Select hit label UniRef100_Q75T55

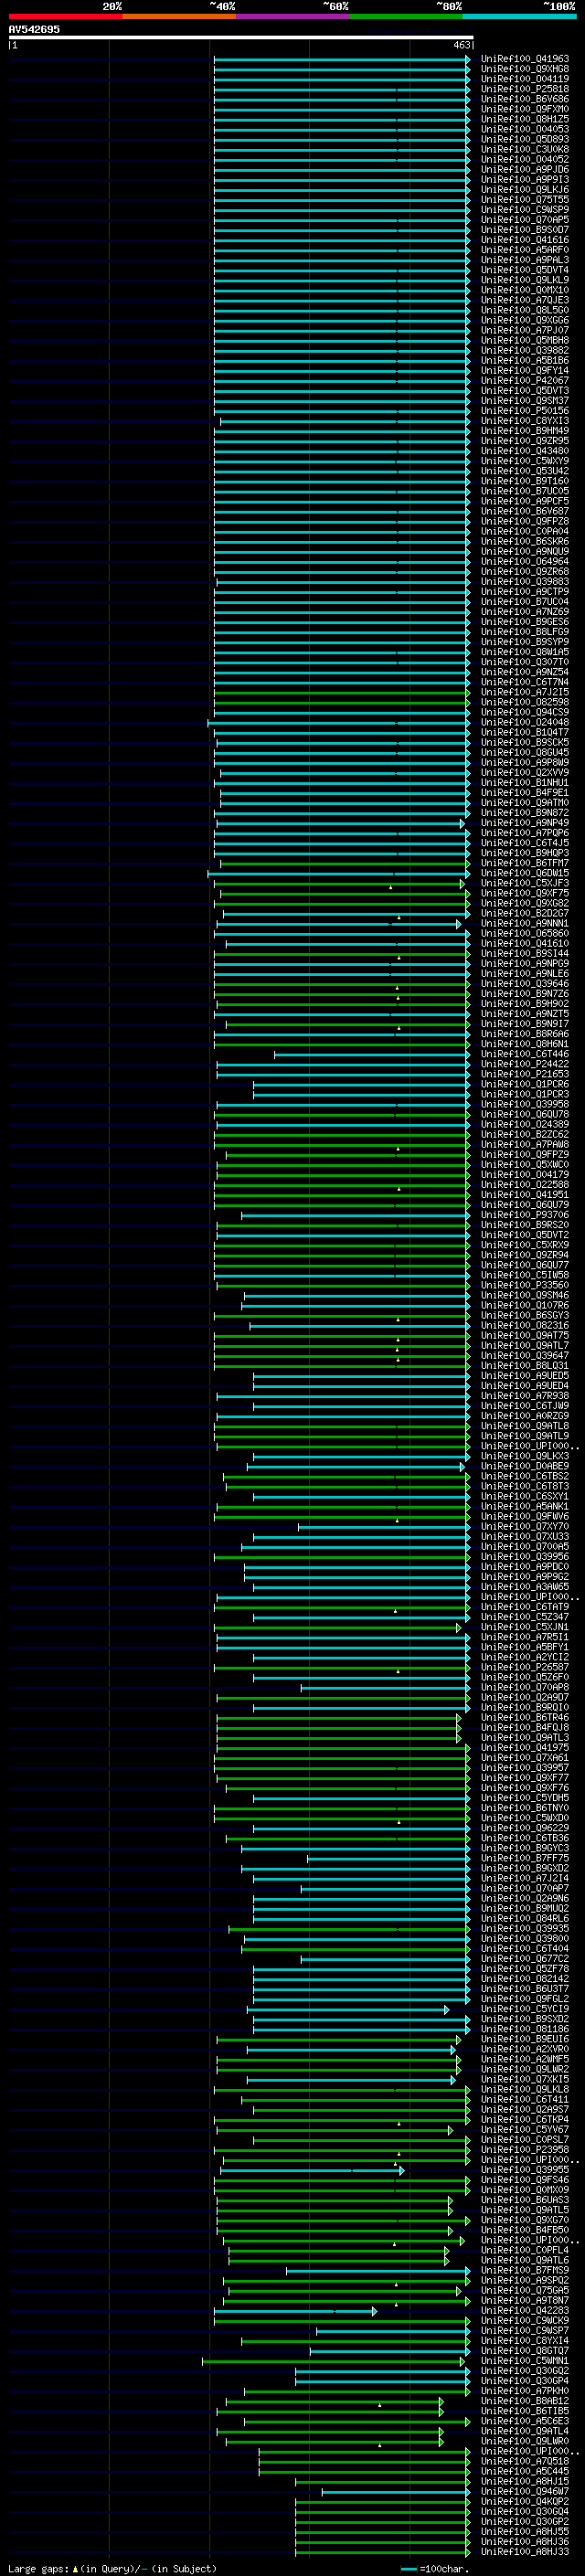pos(524,200)
